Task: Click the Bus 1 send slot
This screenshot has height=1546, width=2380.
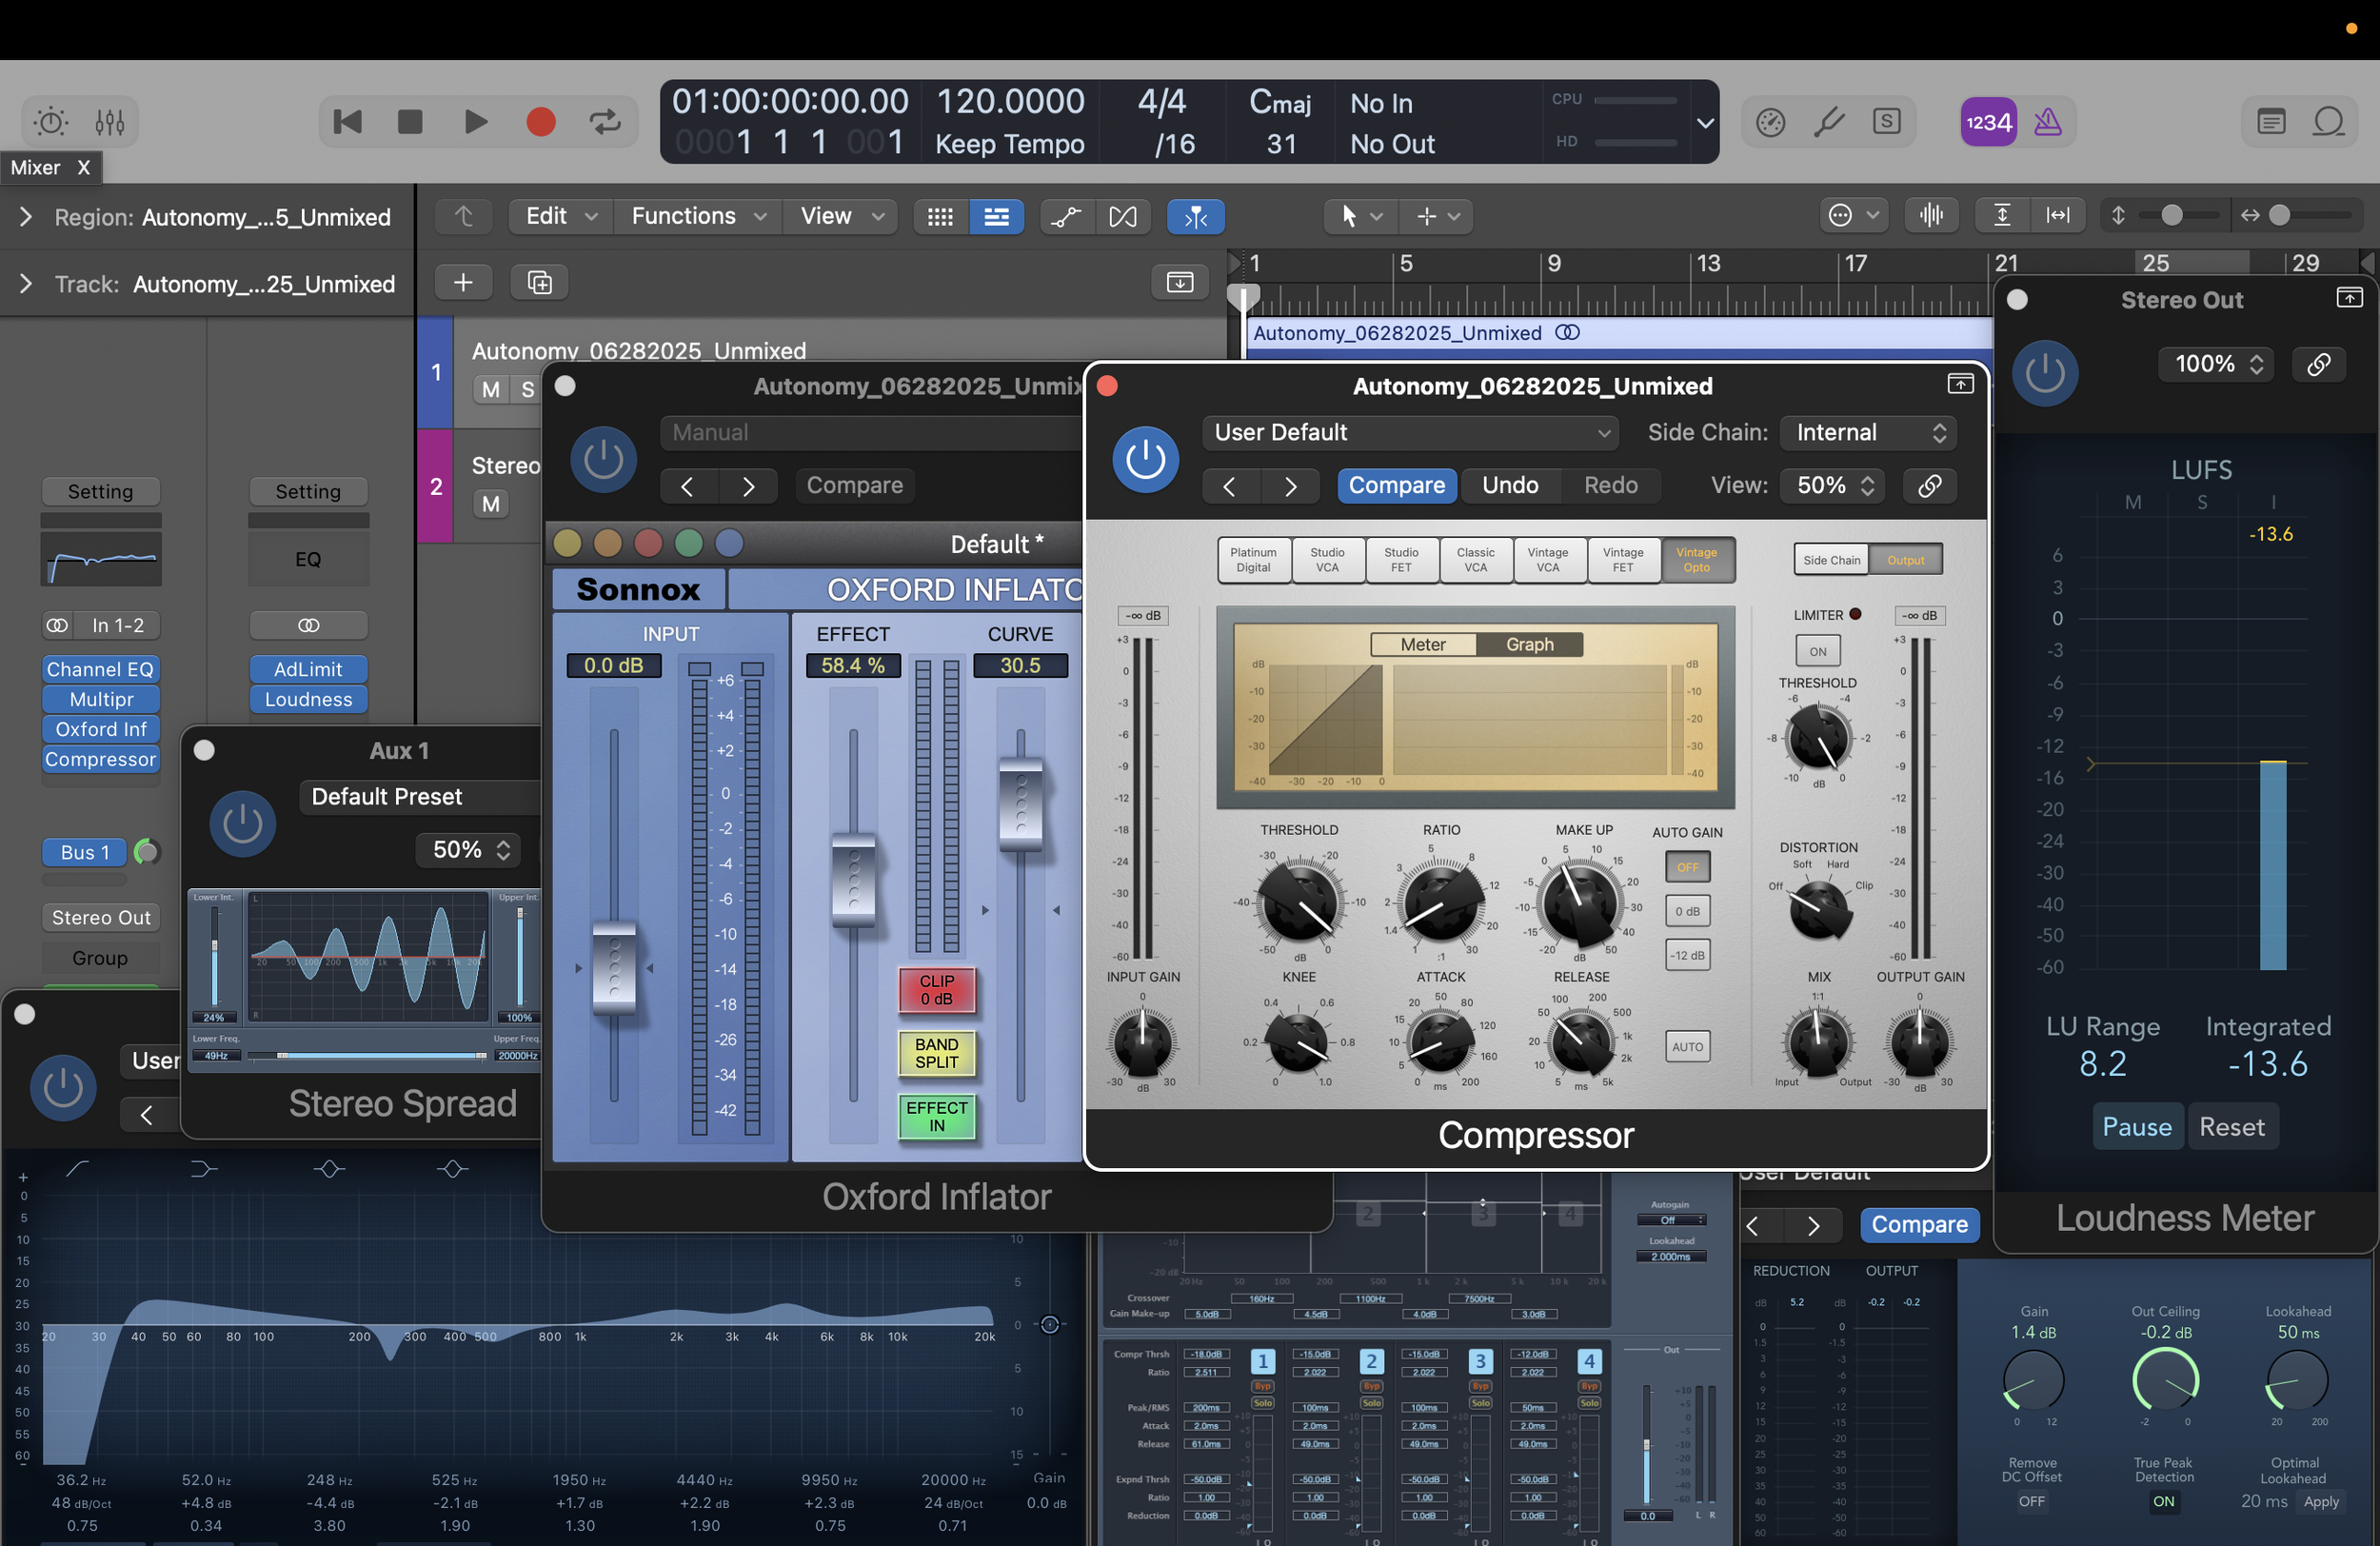Action: click(85, 852)
